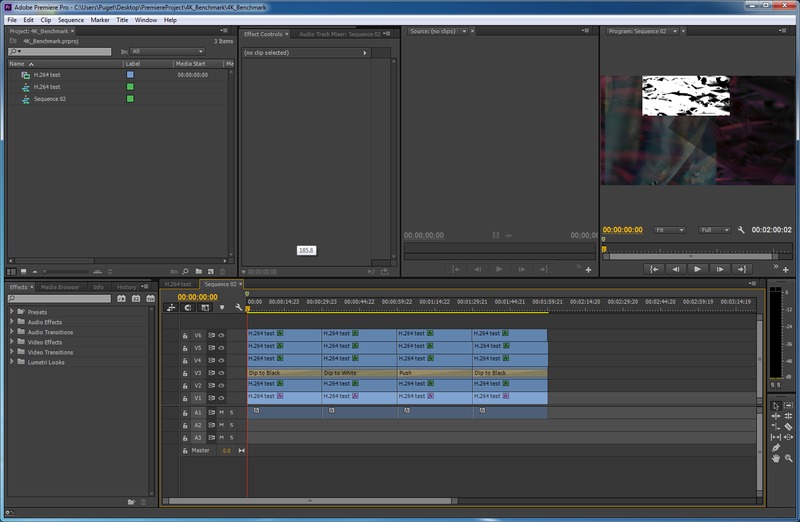Click the Find magnifier icon in Project panel
This screenshot has height=522, width=800.
click(x=185, y=271)
